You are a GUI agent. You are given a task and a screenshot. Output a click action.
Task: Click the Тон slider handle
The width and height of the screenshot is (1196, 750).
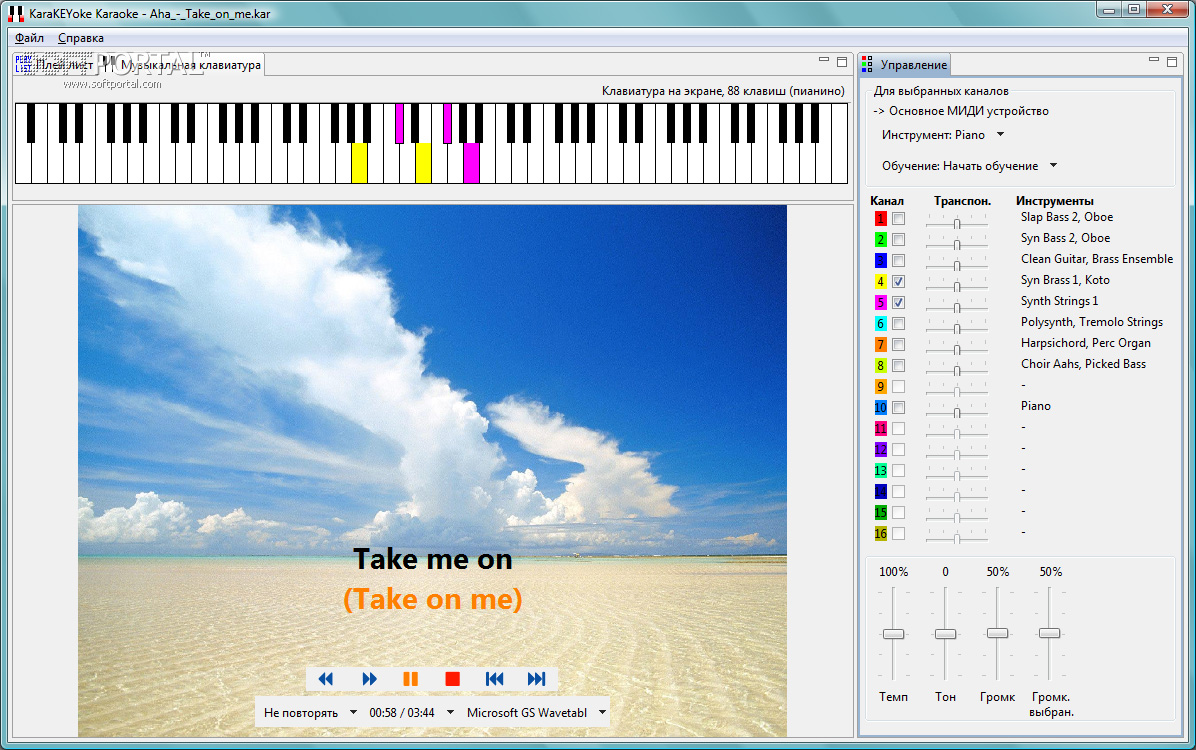[945, 634]
